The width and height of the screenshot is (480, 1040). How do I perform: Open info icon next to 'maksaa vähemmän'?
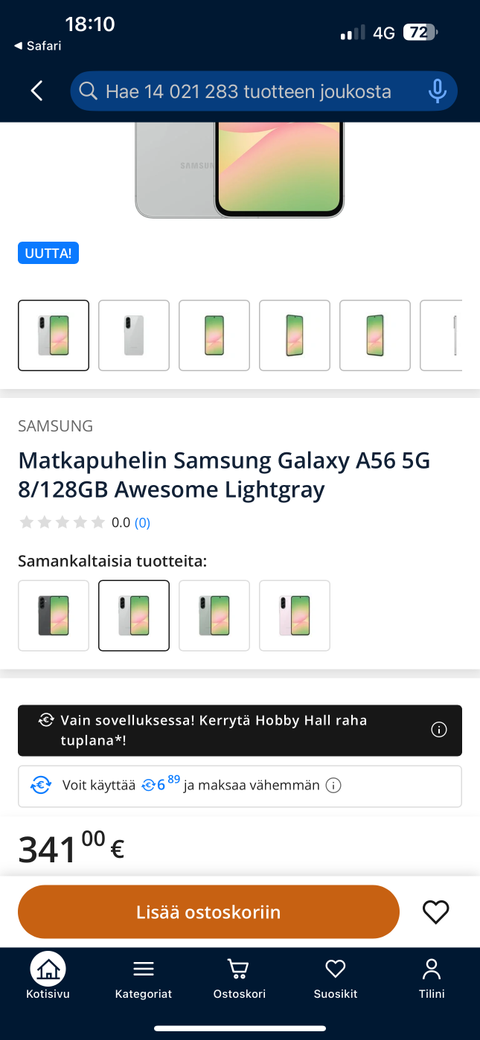coord(334,786)
